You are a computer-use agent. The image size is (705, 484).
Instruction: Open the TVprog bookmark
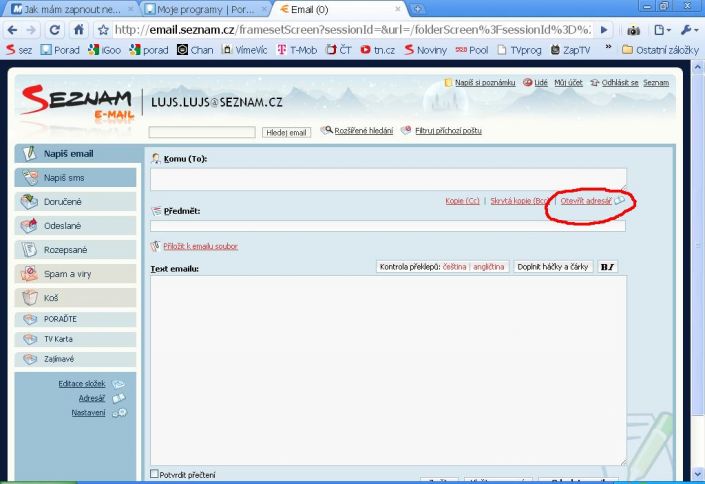tap(519, 50)
